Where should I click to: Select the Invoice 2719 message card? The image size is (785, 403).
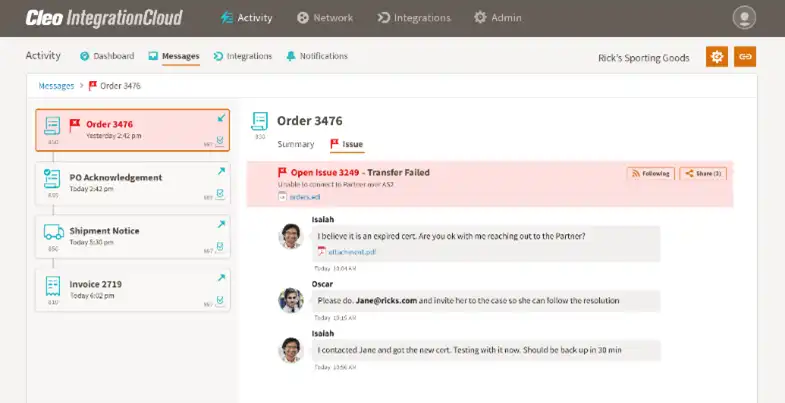click(133, 290)
